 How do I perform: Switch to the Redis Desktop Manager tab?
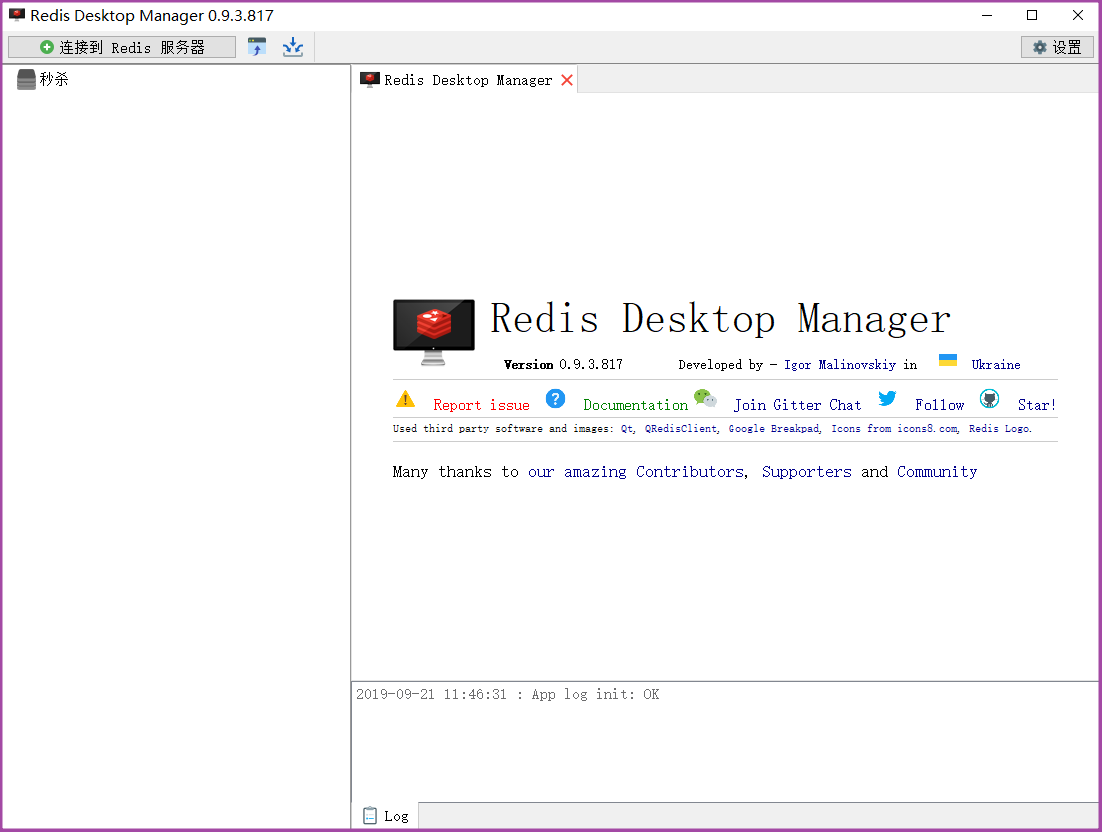(467, 80)
